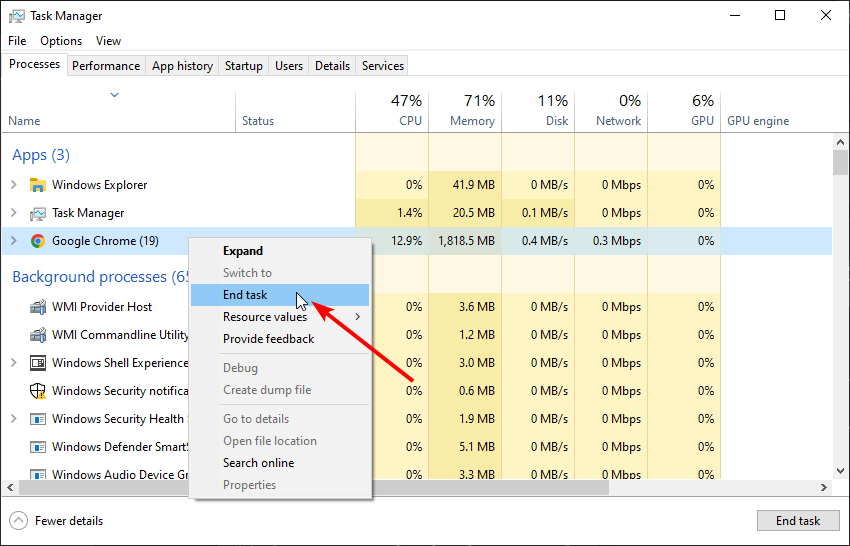850x546 pixels.
Task: Open the File menu
Action: 17,41
